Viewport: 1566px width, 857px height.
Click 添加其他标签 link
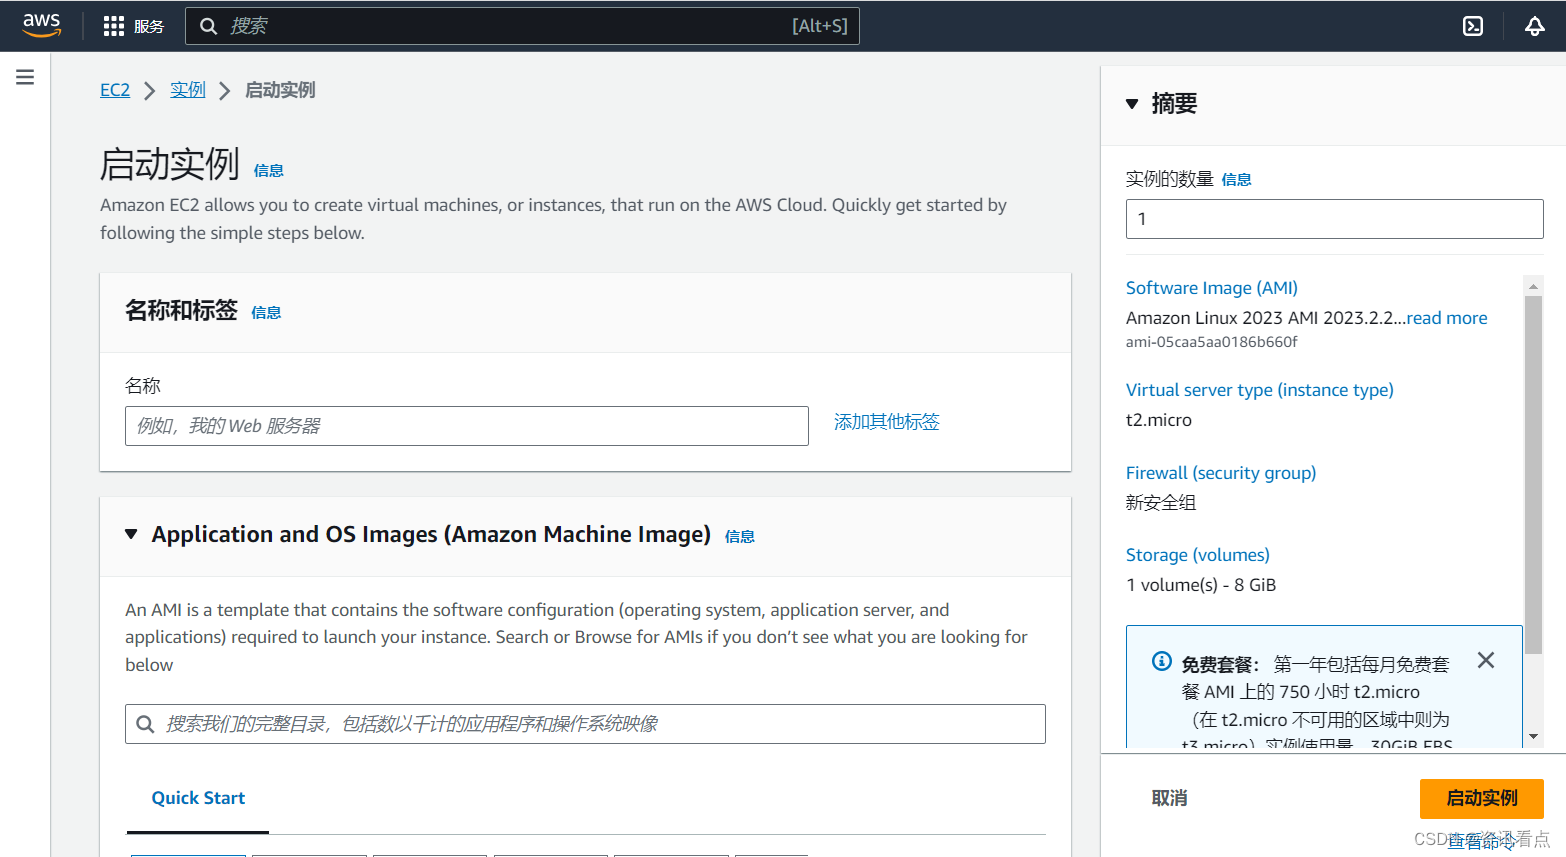(887, 422)
